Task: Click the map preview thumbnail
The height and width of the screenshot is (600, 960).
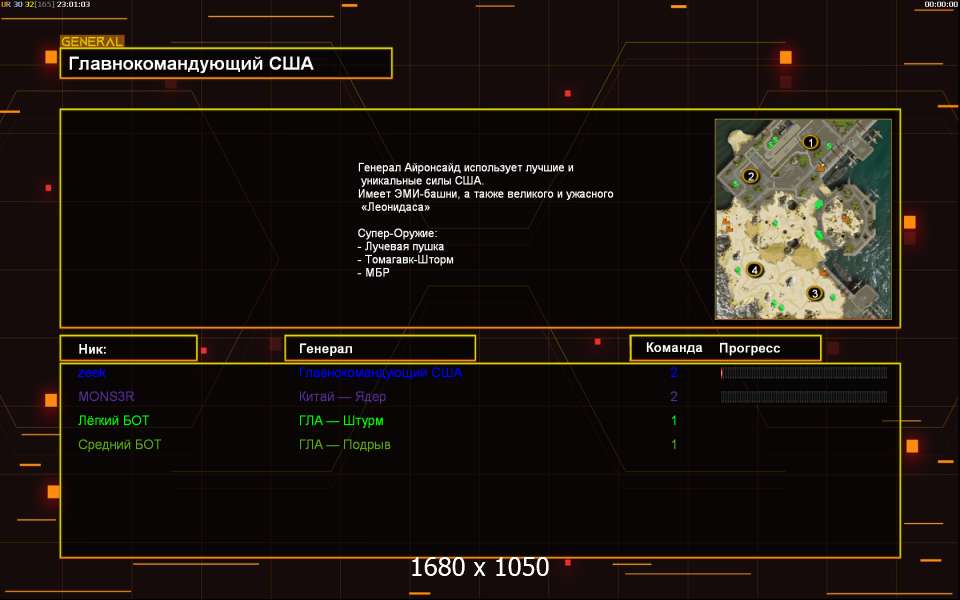Action: click(803, 219)
